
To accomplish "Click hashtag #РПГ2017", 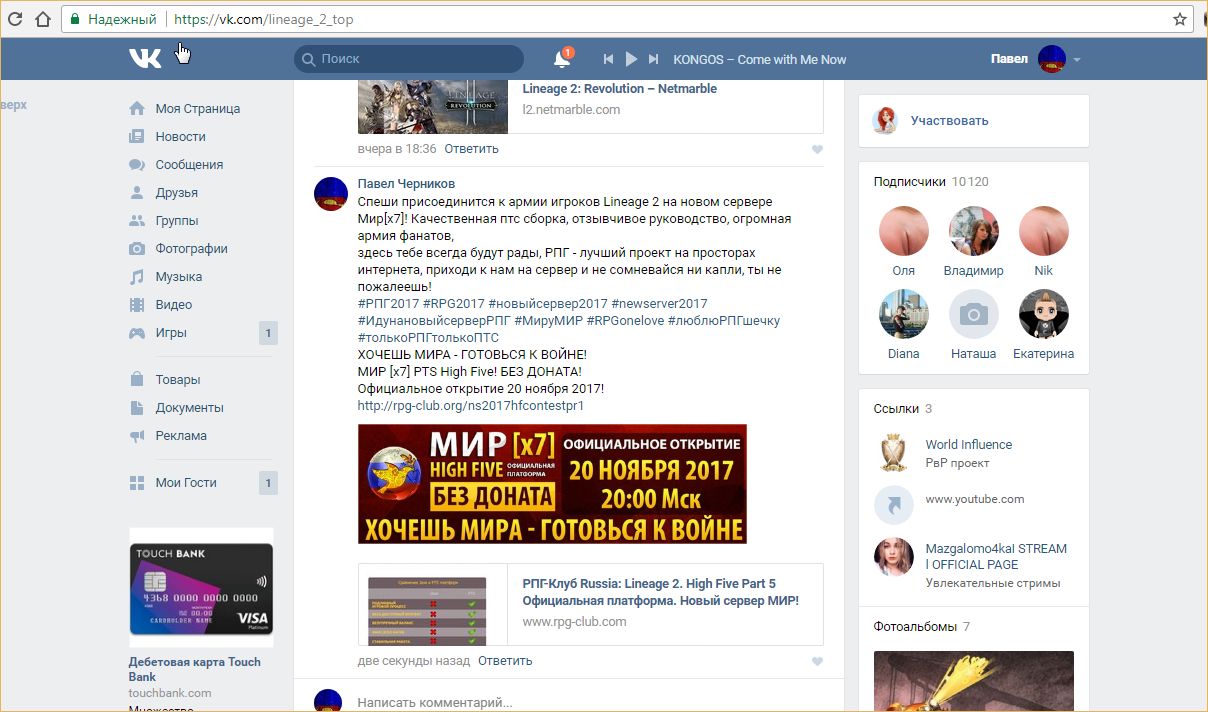I will coord(388,303).
